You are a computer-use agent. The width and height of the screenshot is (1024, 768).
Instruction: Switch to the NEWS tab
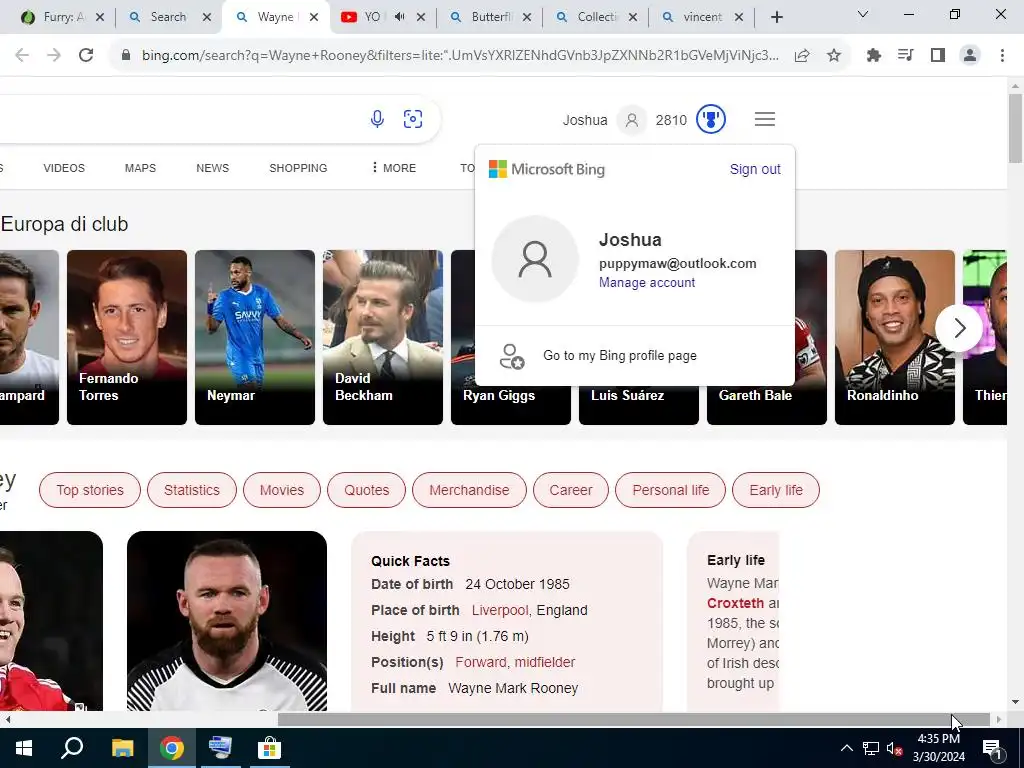[213, 168]
